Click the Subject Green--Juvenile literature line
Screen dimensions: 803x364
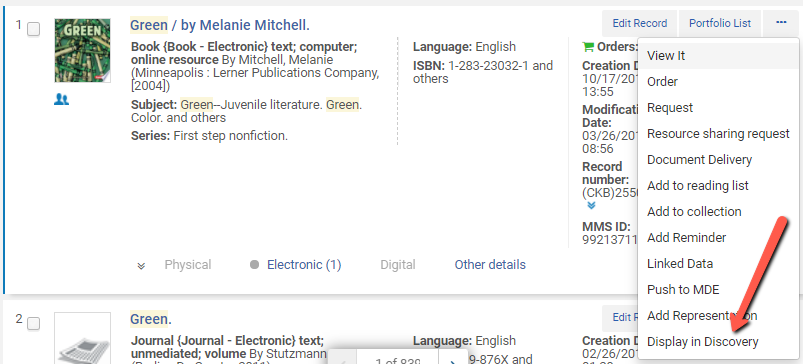(x=246, y=112)
